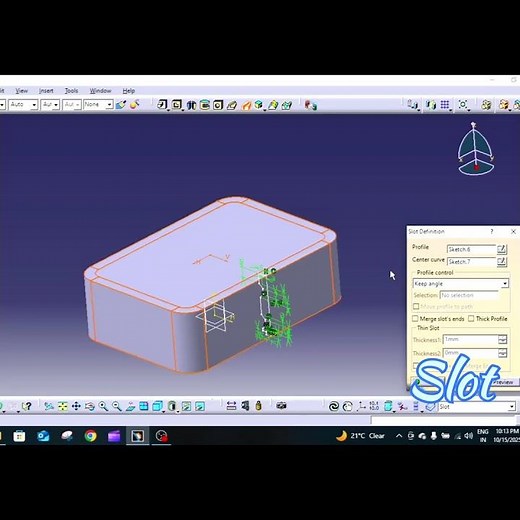Open the Tools menu
Viewport: 520px width, 520px height.
pyautogui.click(x=71, y=91)
